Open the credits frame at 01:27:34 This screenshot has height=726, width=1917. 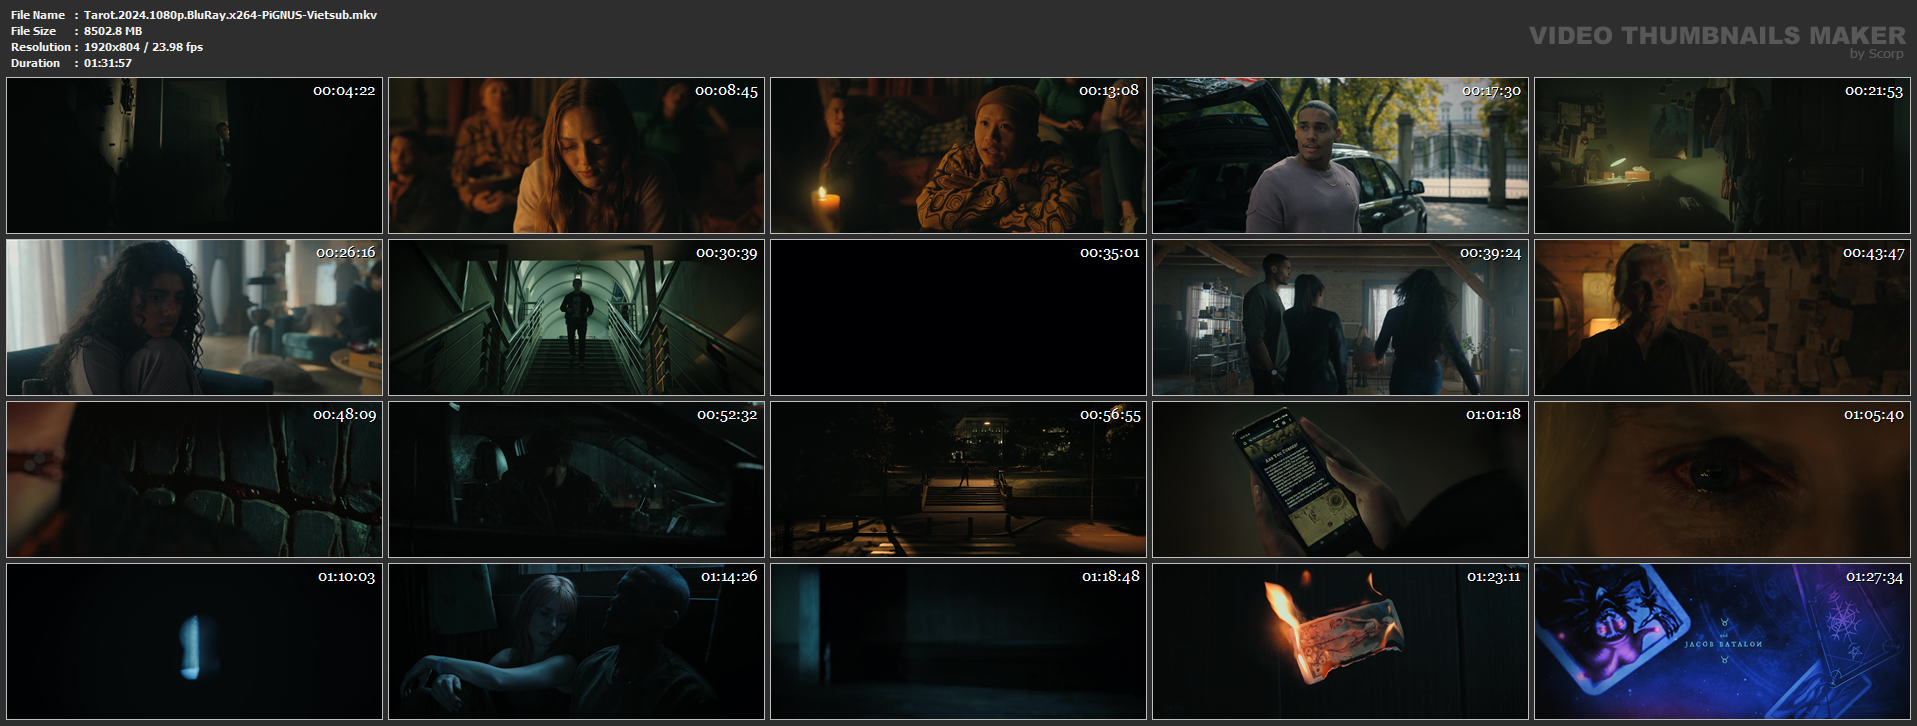pos(1722,641)
